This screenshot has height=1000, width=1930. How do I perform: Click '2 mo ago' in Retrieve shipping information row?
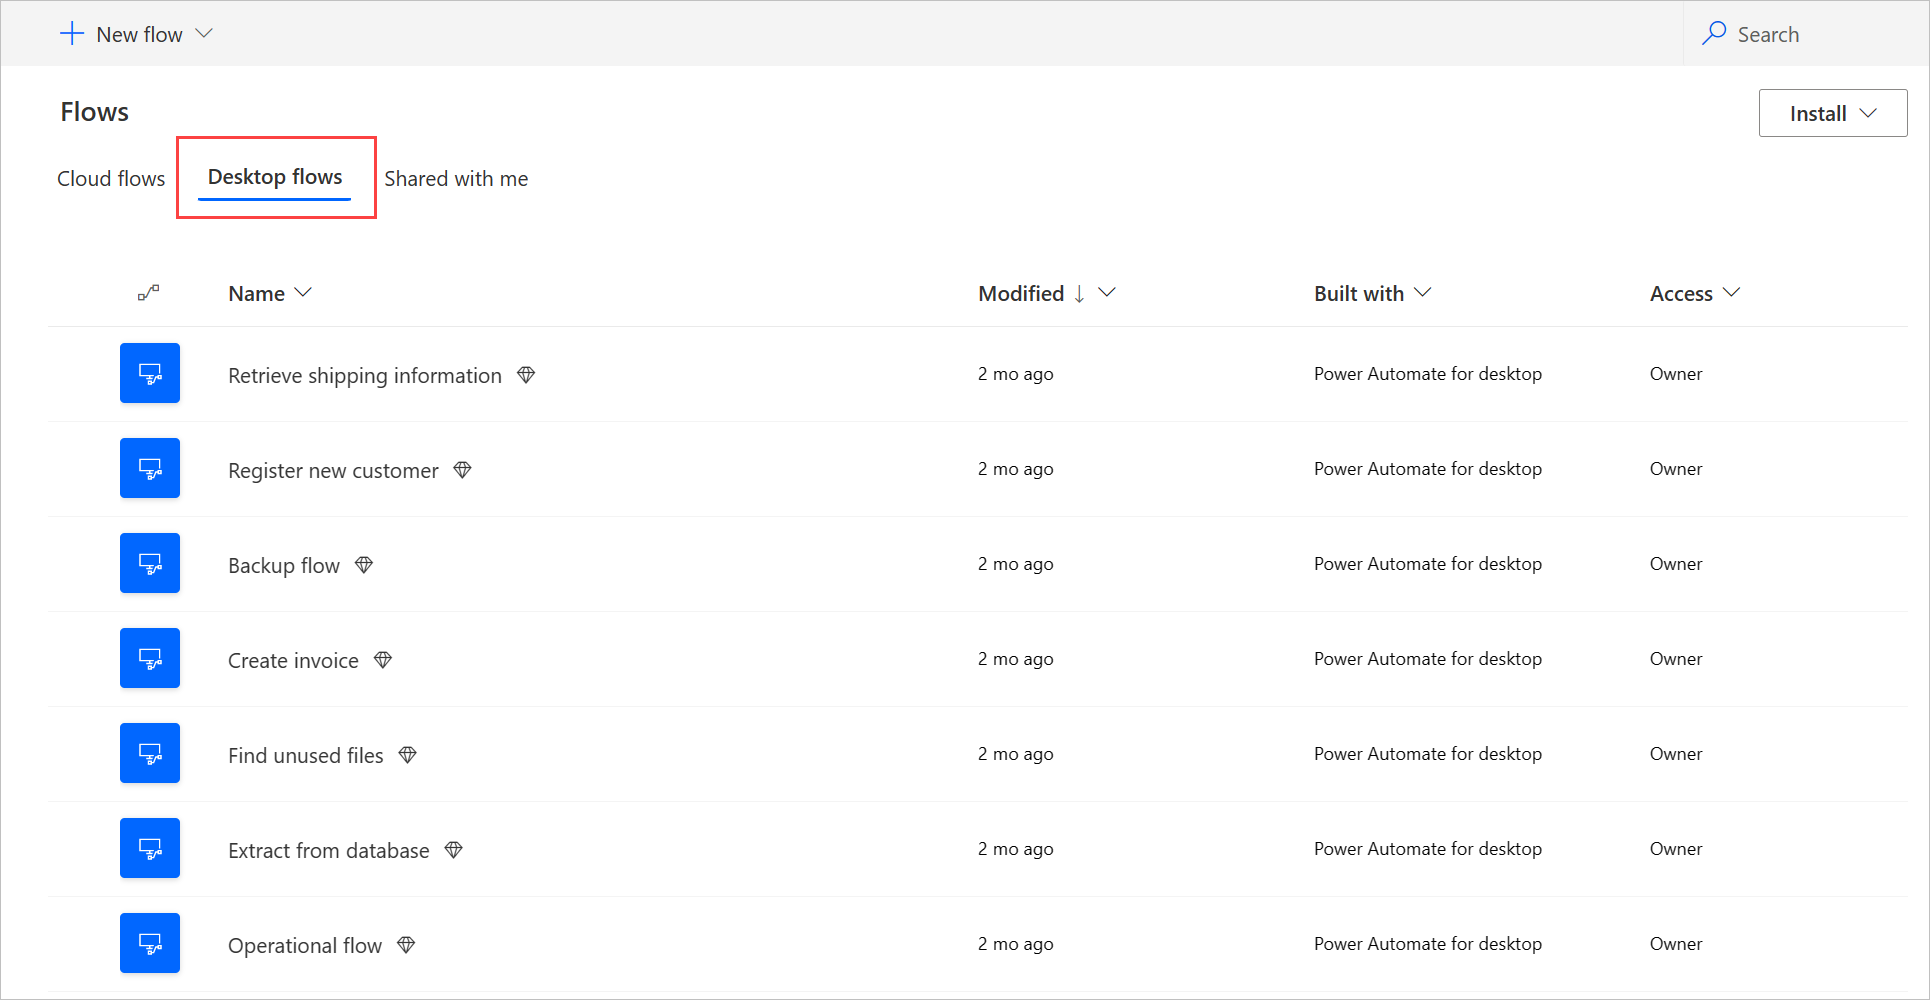[x=1016, y=373]
